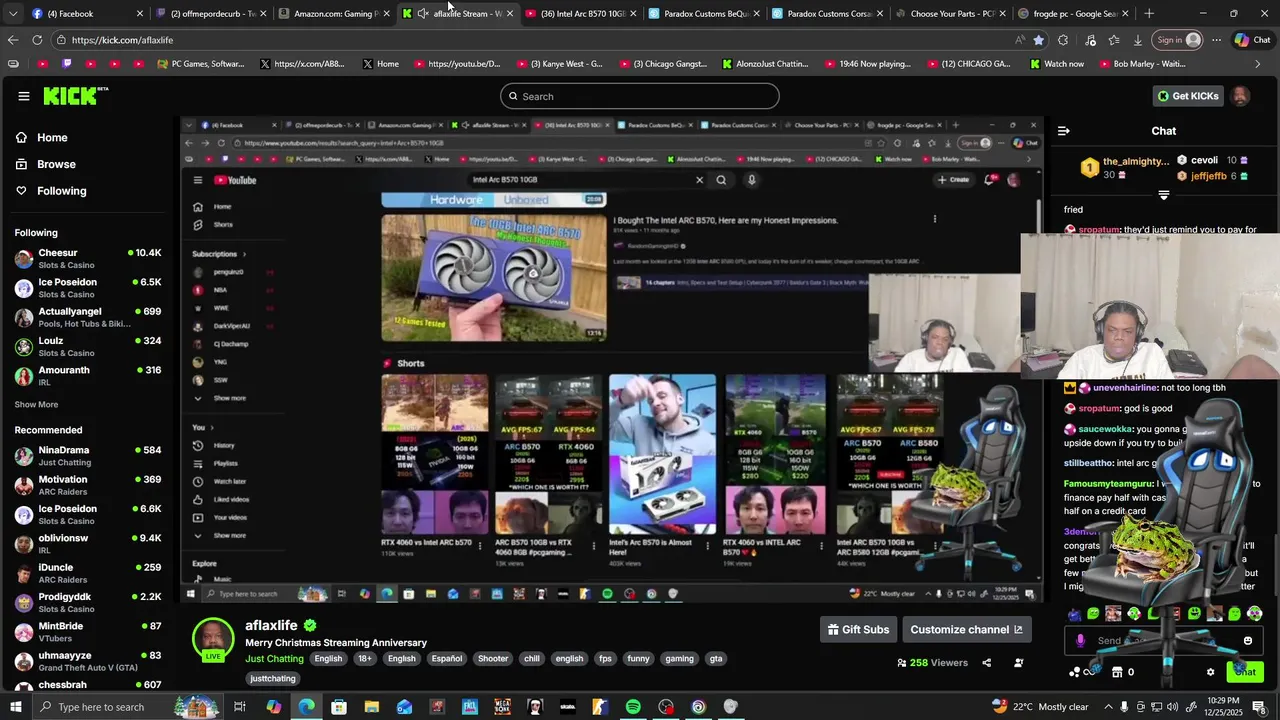Click the browser back arrow

(x=13, y=40)
